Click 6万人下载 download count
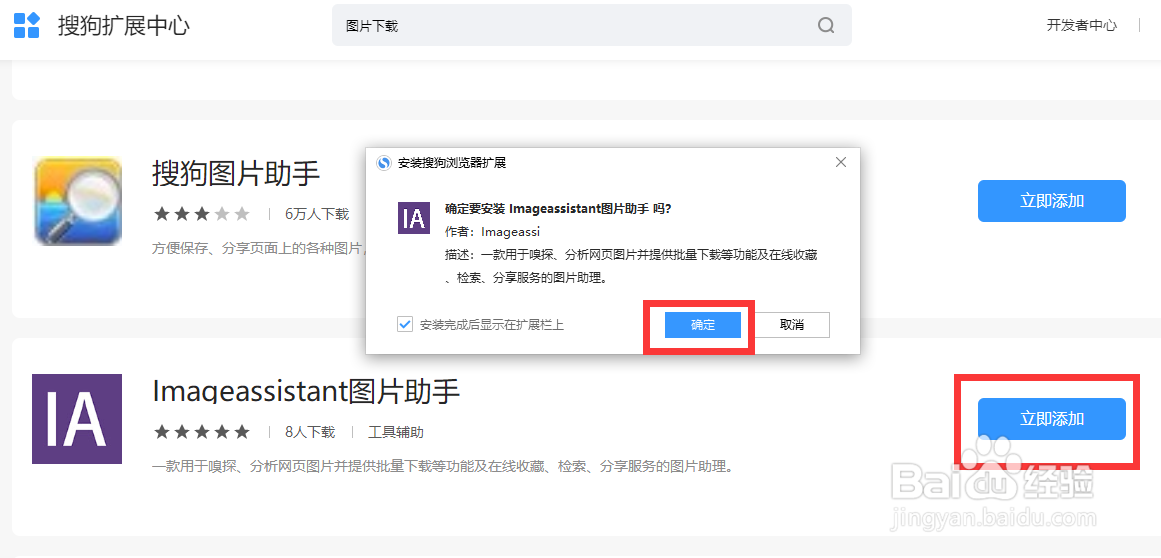 [x=317, y=215]
